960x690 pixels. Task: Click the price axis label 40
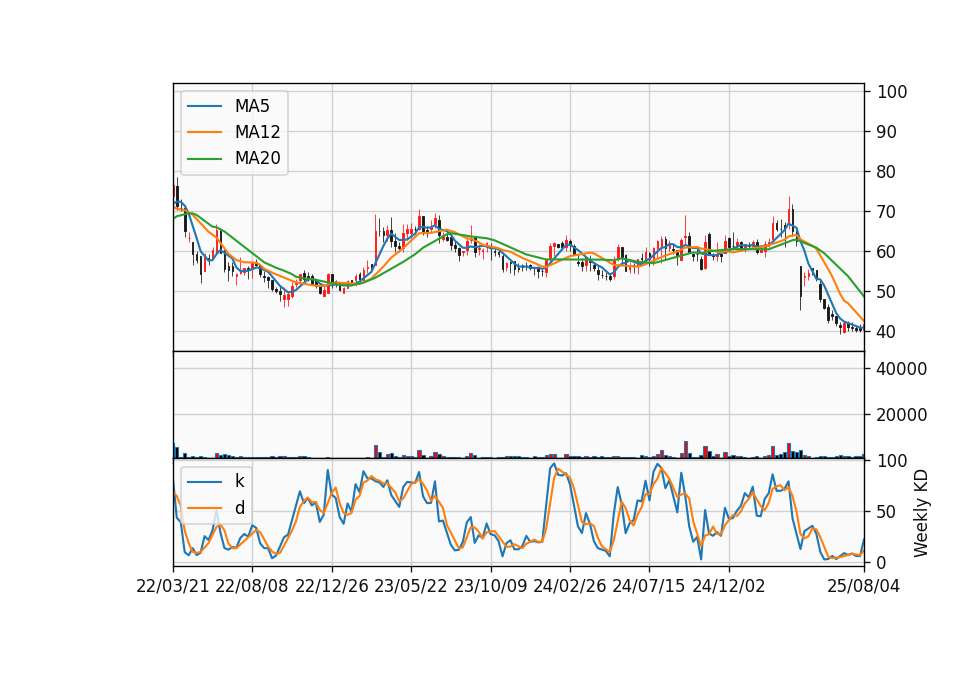coord(887,332)
